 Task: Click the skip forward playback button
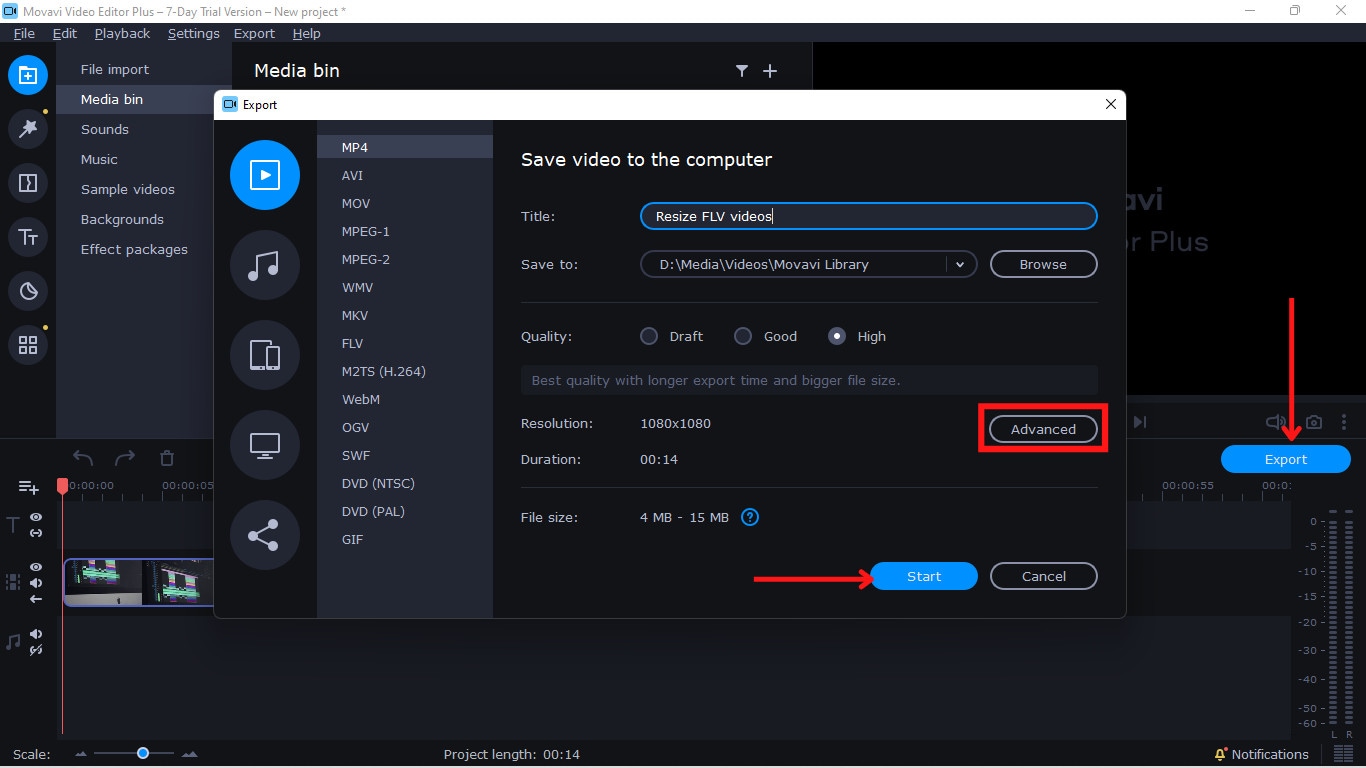coord(1139,423)
